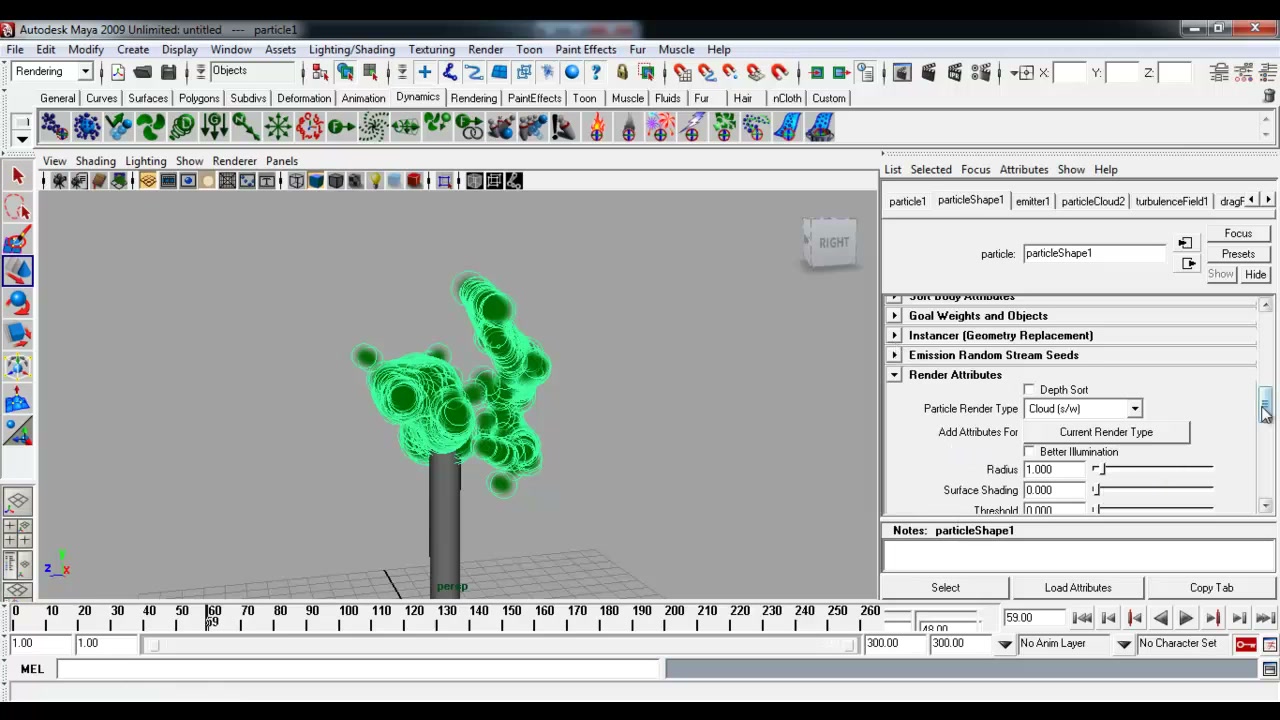The height and width of the screenshot is (720, 1280).
Task: Select the arrow Select tool
Action: point(17,176)
